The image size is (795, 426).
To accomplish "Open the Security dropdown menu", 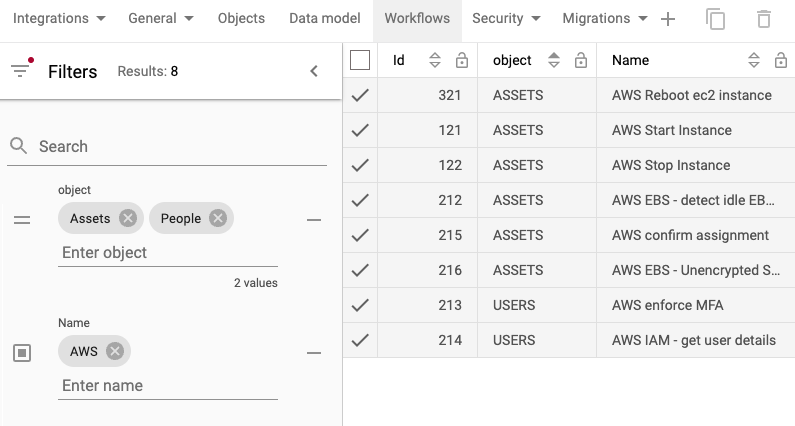I will tap(505, 19).
